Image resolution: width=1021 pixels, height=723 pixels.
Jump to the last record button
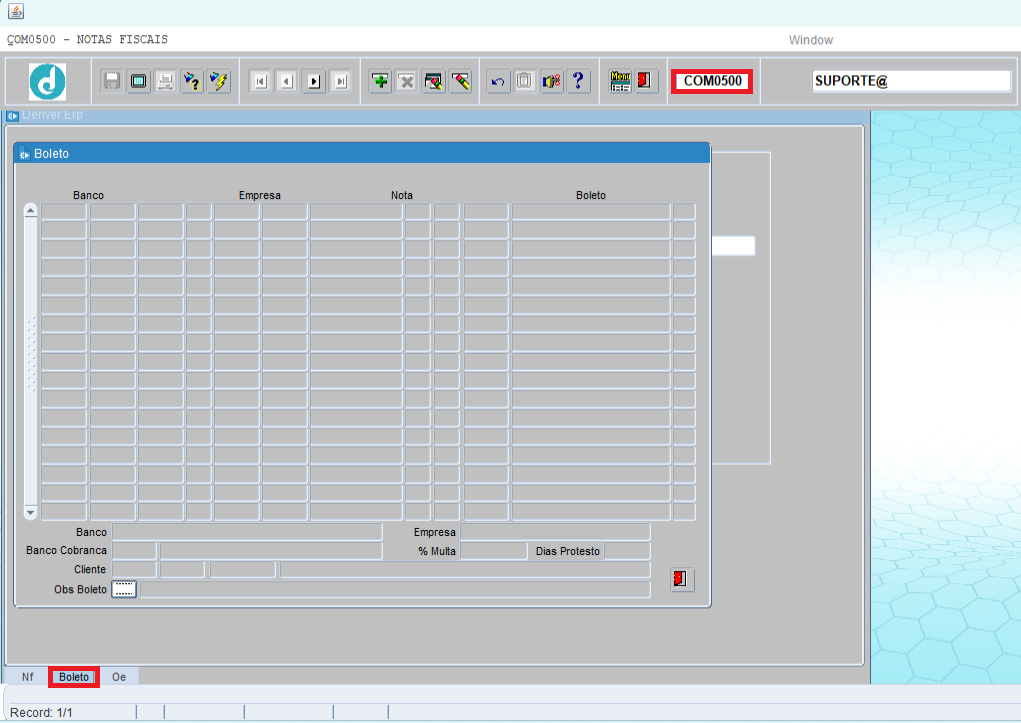click(340, 82)
